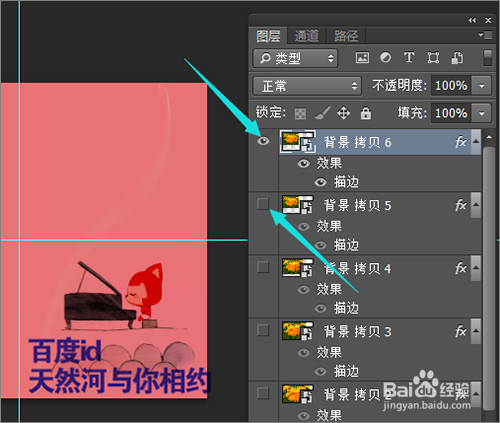The image size is (500, 423).
Task: Select layer name 背景 拷贝 3
Action: 358,332
